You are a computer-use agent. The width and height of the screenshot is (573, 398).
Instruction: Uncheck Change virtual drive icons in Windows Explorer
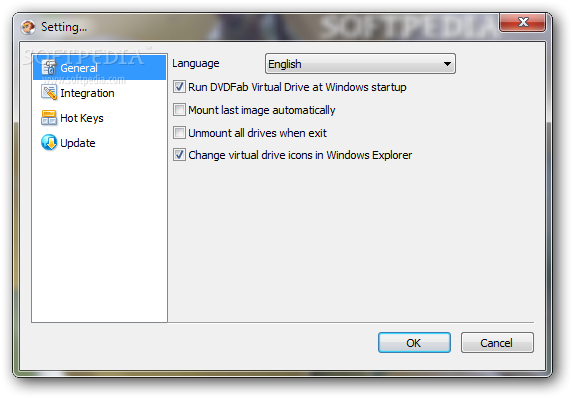click(179, 155)
